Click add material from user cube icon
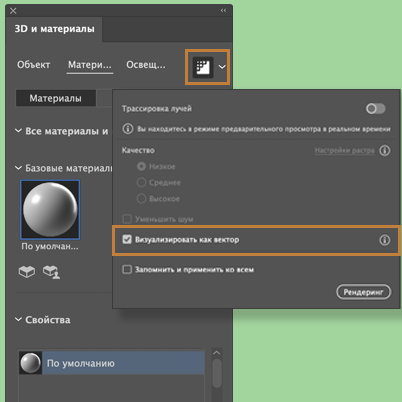Viewport: 402px width, 402px height. tap(51, 272)
